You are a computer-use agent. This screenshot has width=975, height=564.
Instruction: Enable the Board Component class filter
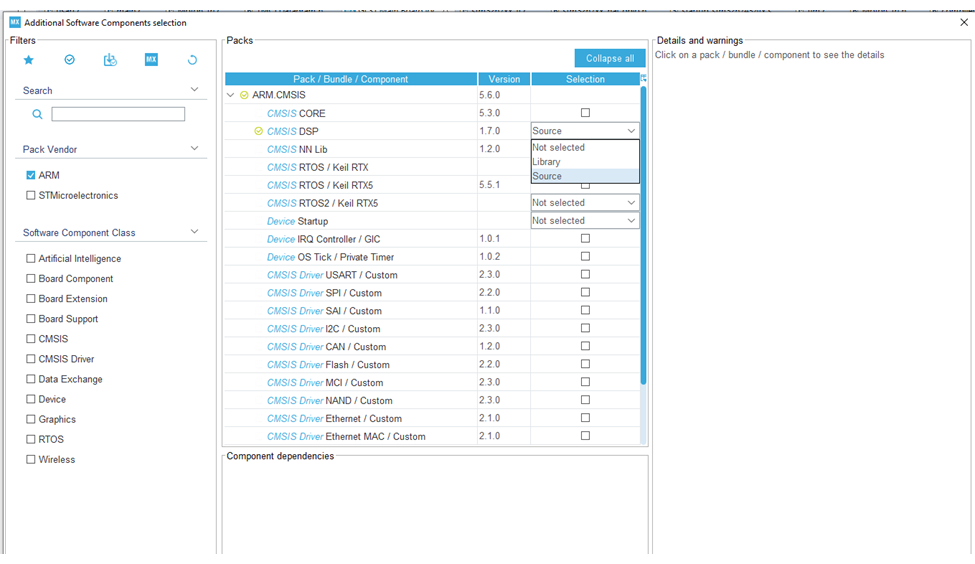click(30, 279)
